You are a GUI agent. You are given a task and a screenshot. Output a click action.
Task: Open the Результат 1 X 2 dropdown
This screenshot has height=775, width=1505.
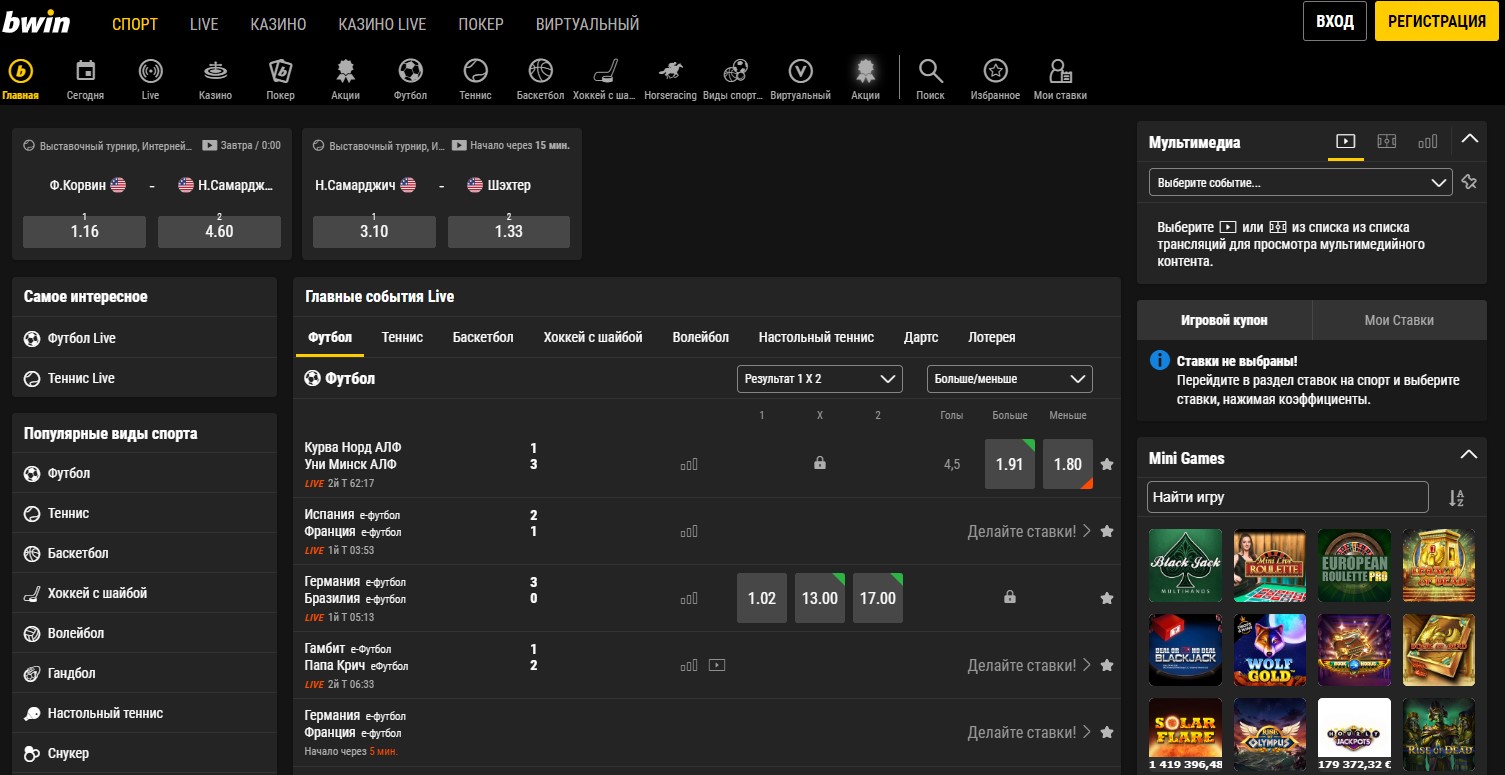click(x=819, y=379)
